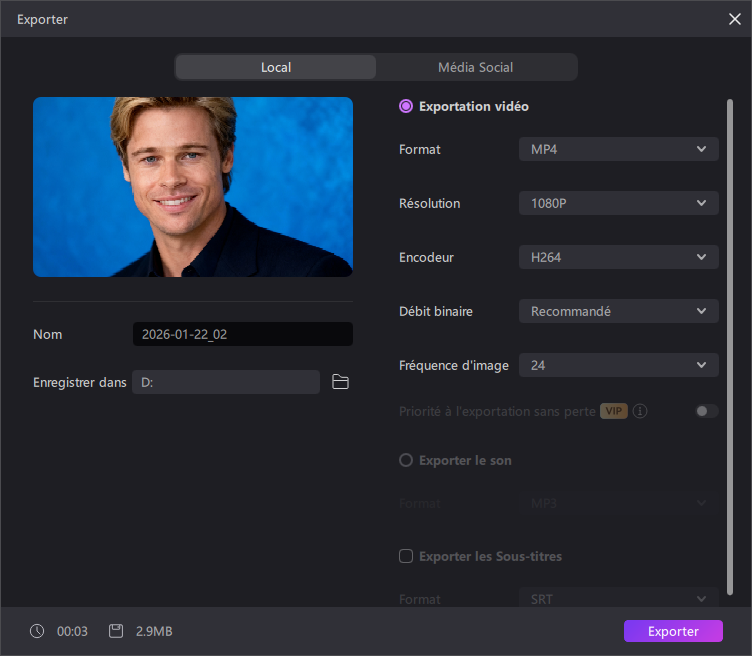
Task: Click the Nom text field
Action: coord(242,334)
